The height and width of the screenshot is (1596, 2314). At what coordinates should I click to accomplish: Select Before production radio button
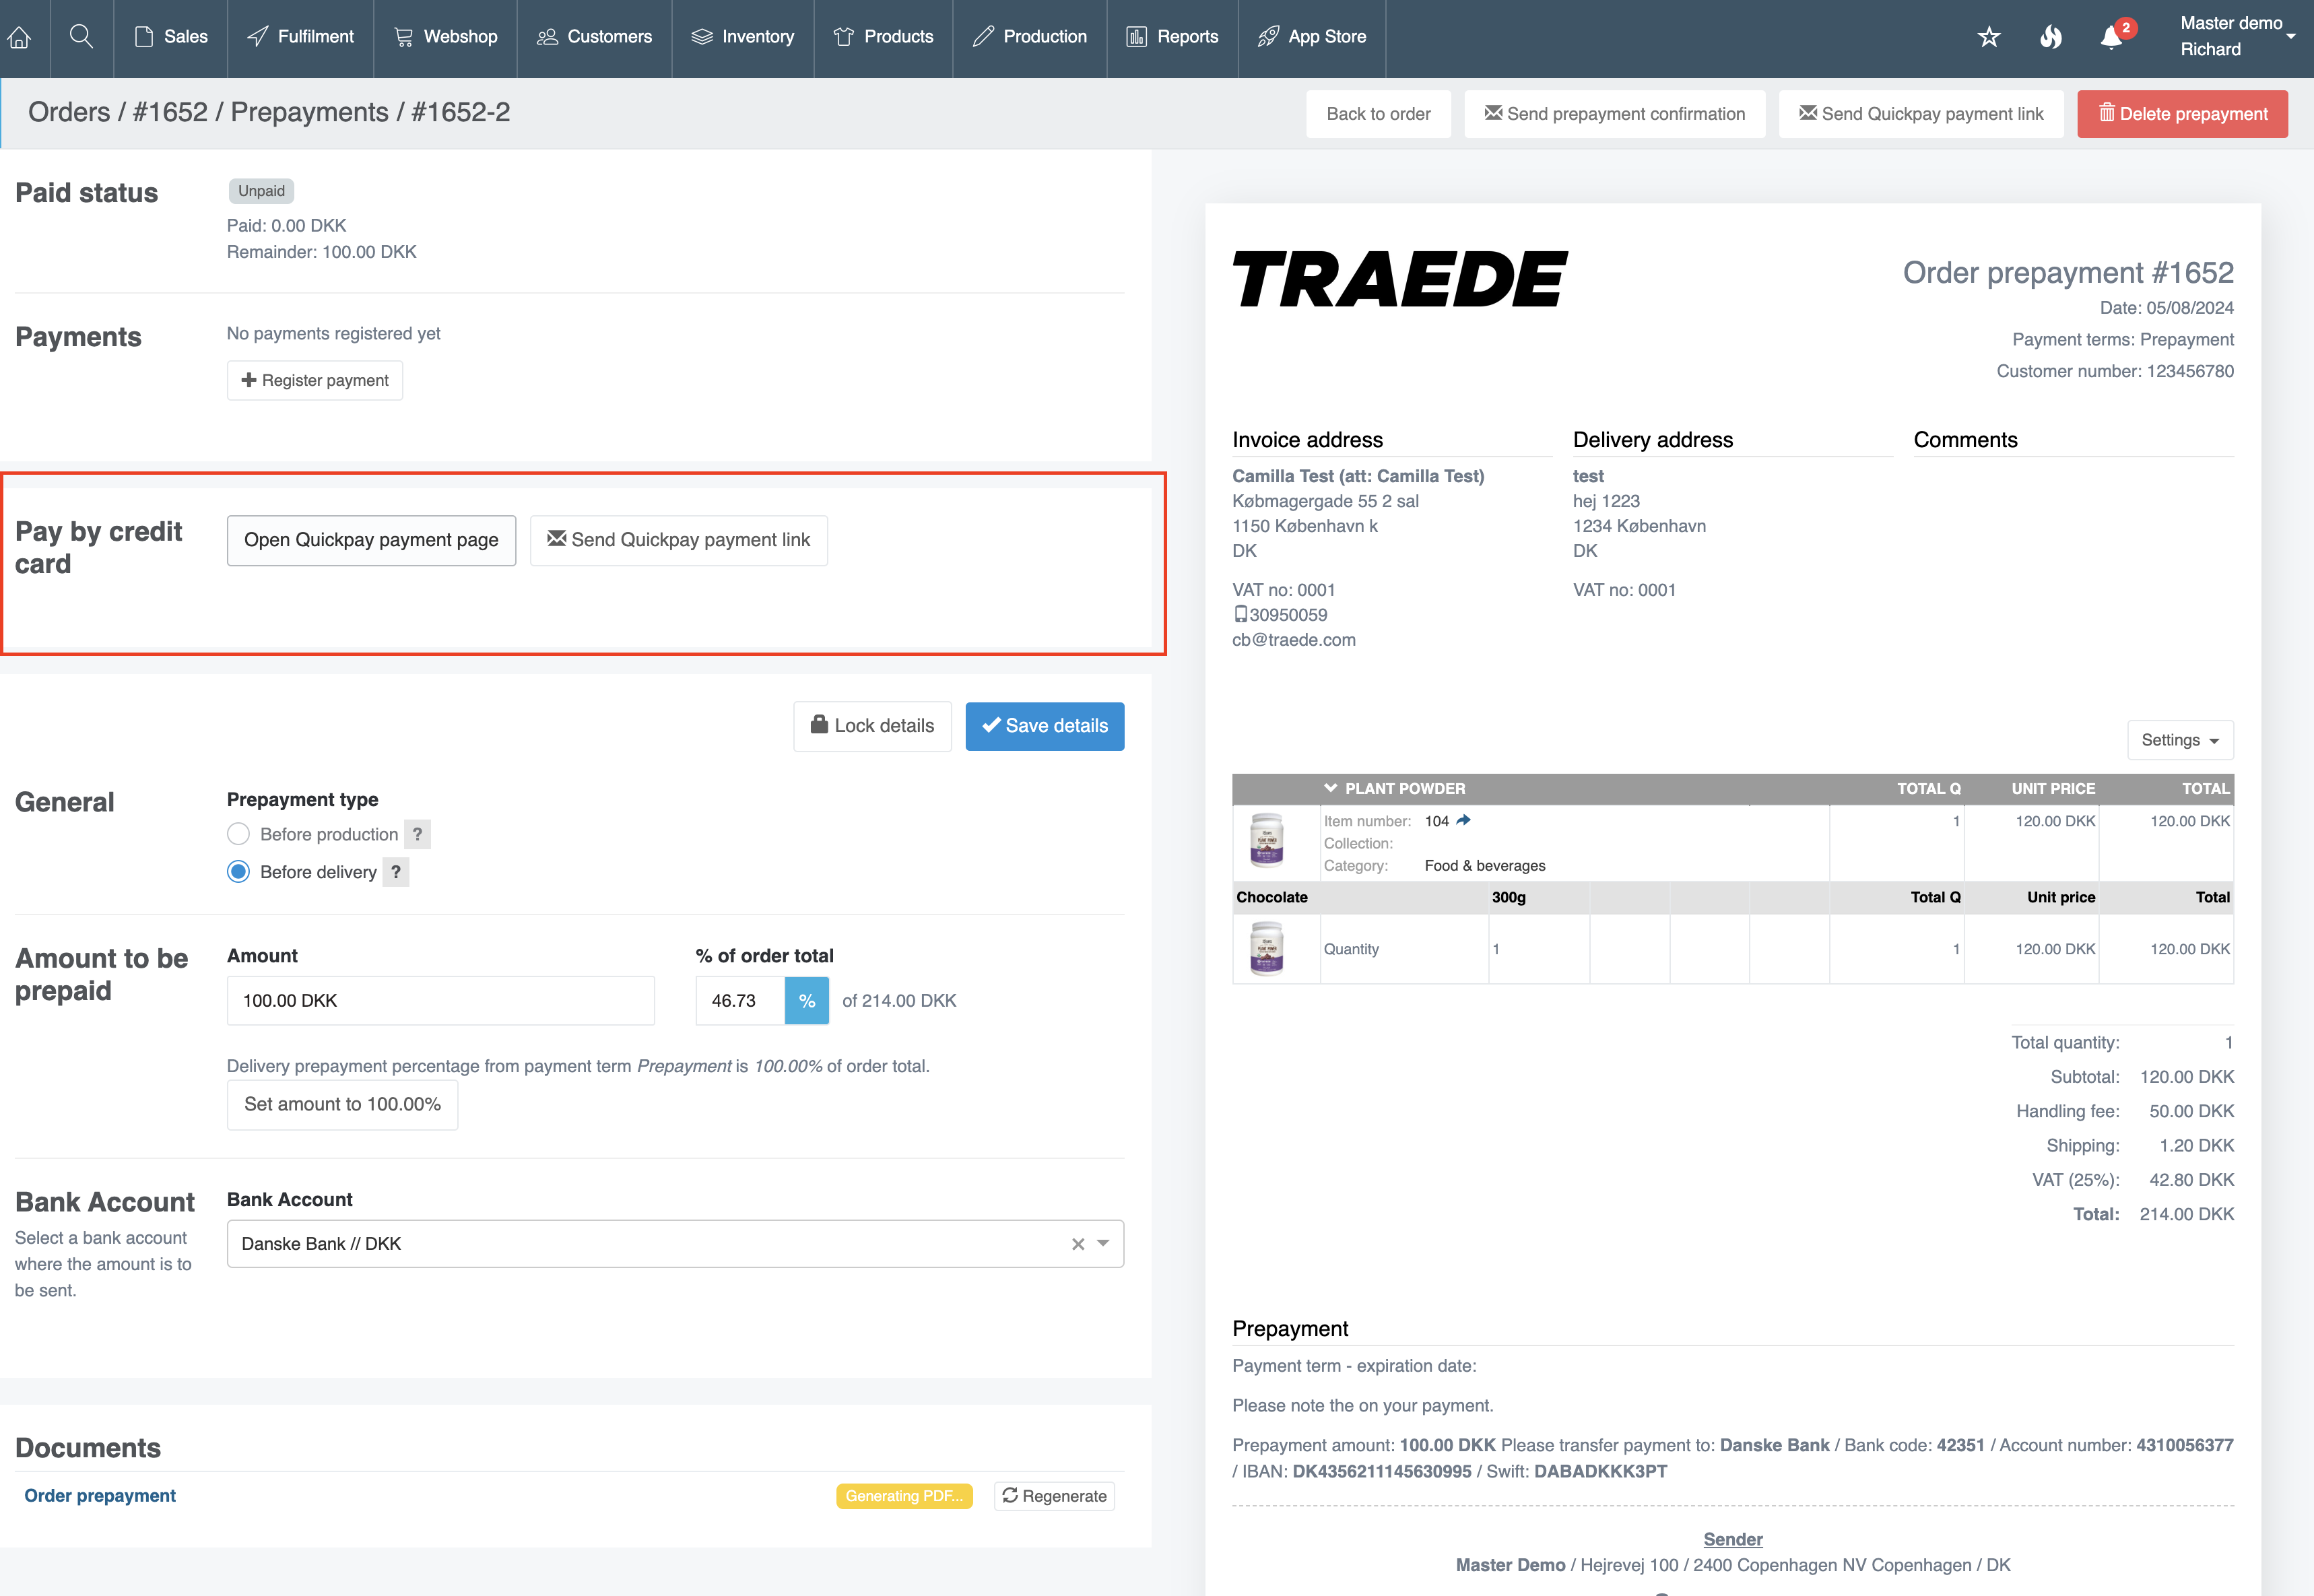pos(238,834)
